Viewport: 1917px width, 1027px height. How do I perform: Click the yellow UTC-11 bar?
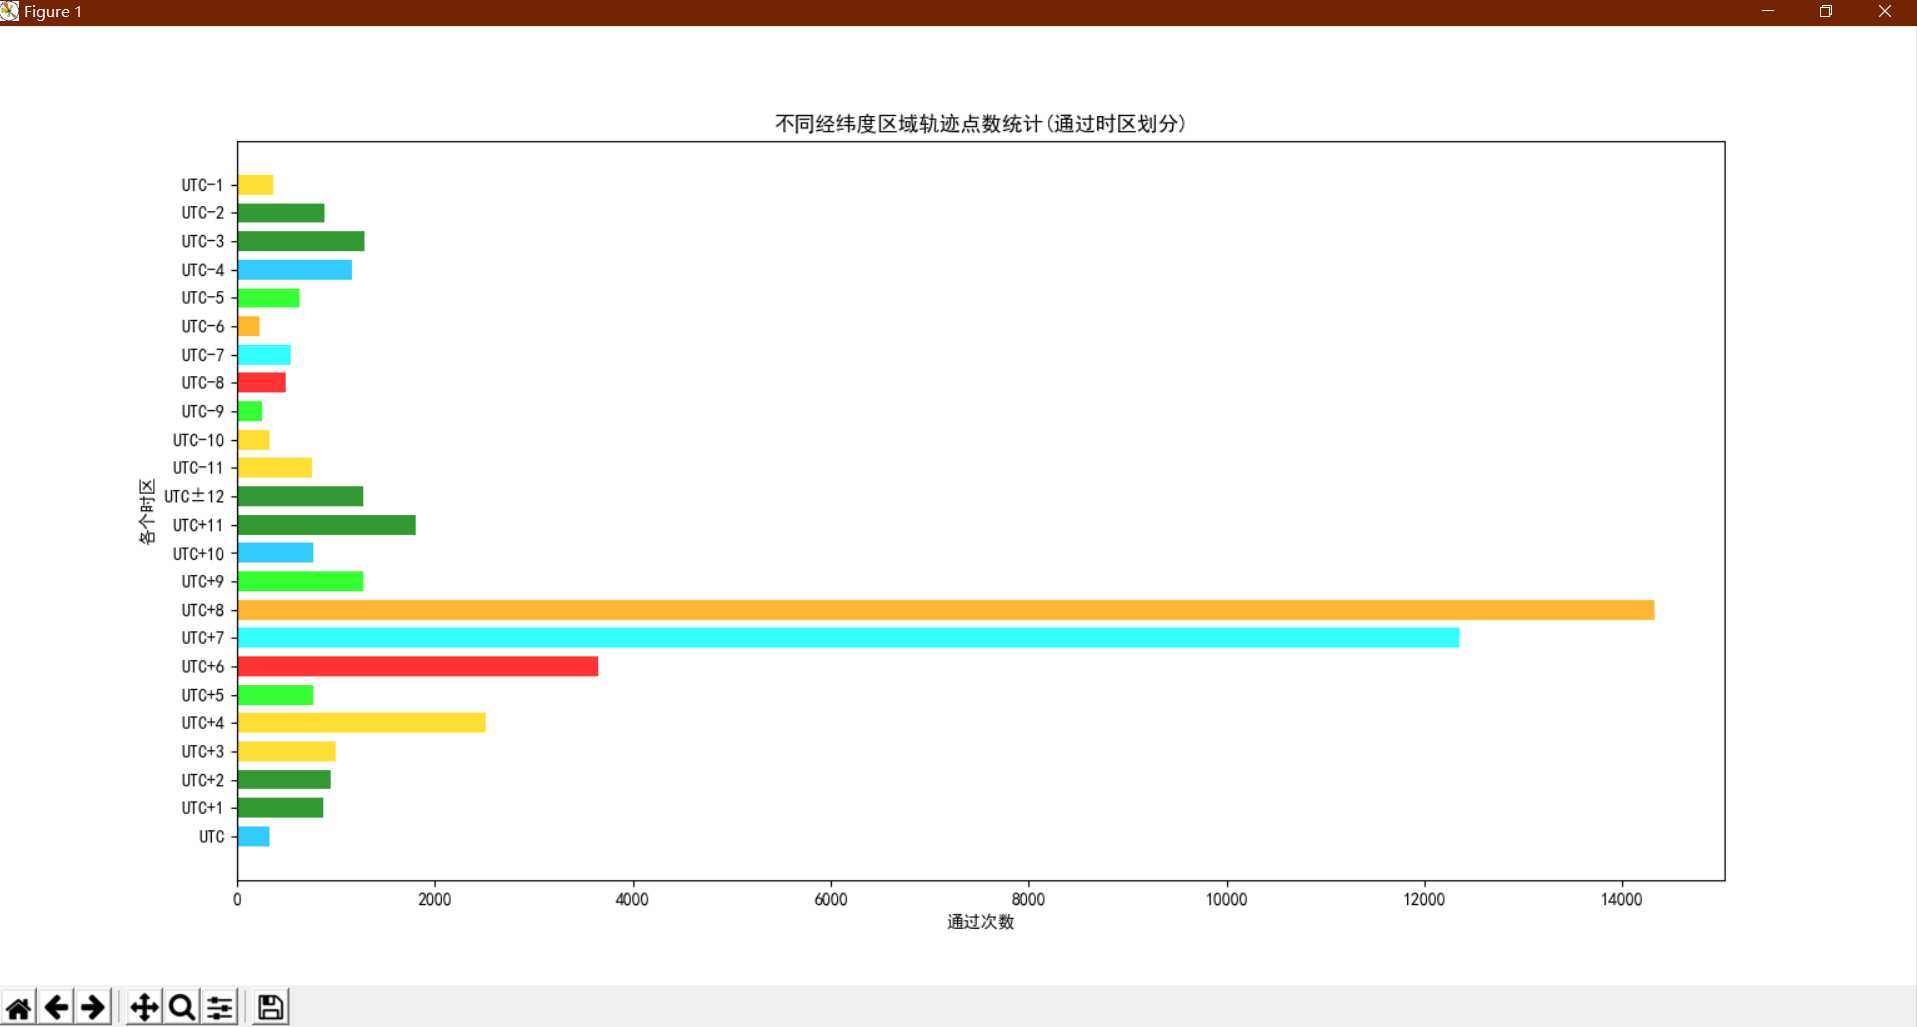tap(275, 468)
